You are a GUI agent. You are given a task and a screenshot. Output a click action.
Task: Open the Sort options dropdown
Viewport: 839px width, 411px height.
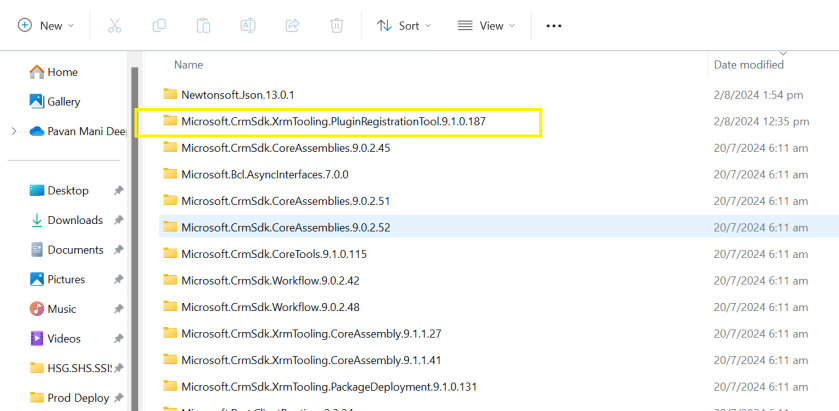pos(404,26)
